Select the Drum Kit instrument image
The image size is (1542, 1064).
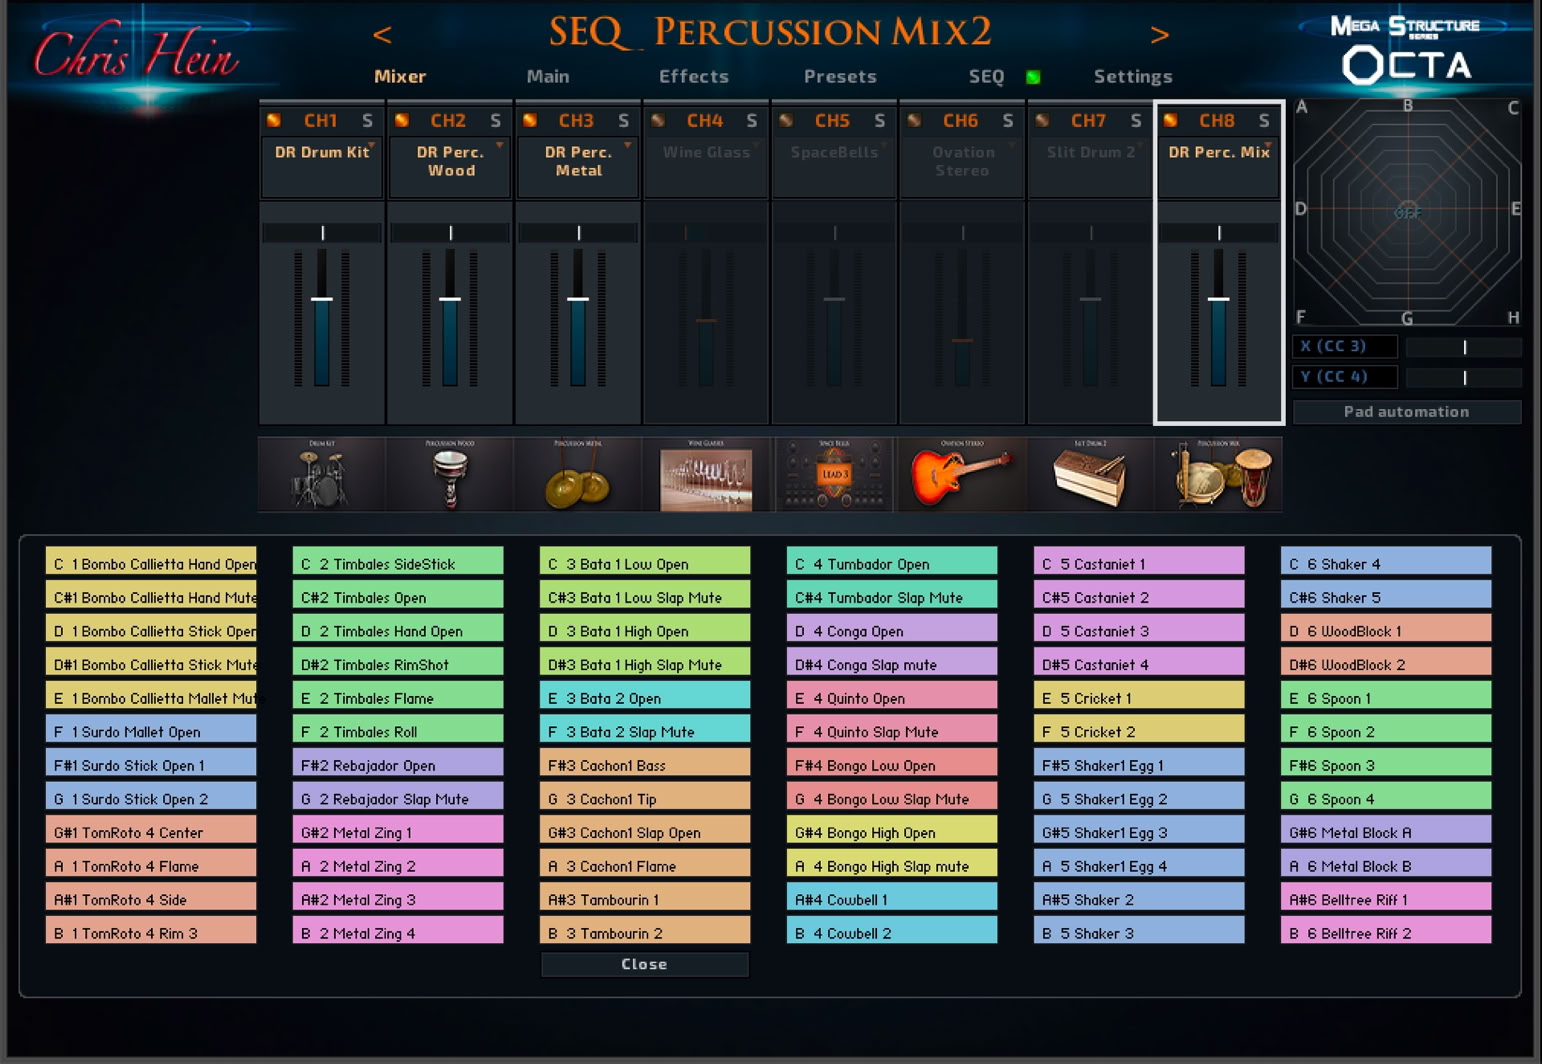click(x=322, y=475)
